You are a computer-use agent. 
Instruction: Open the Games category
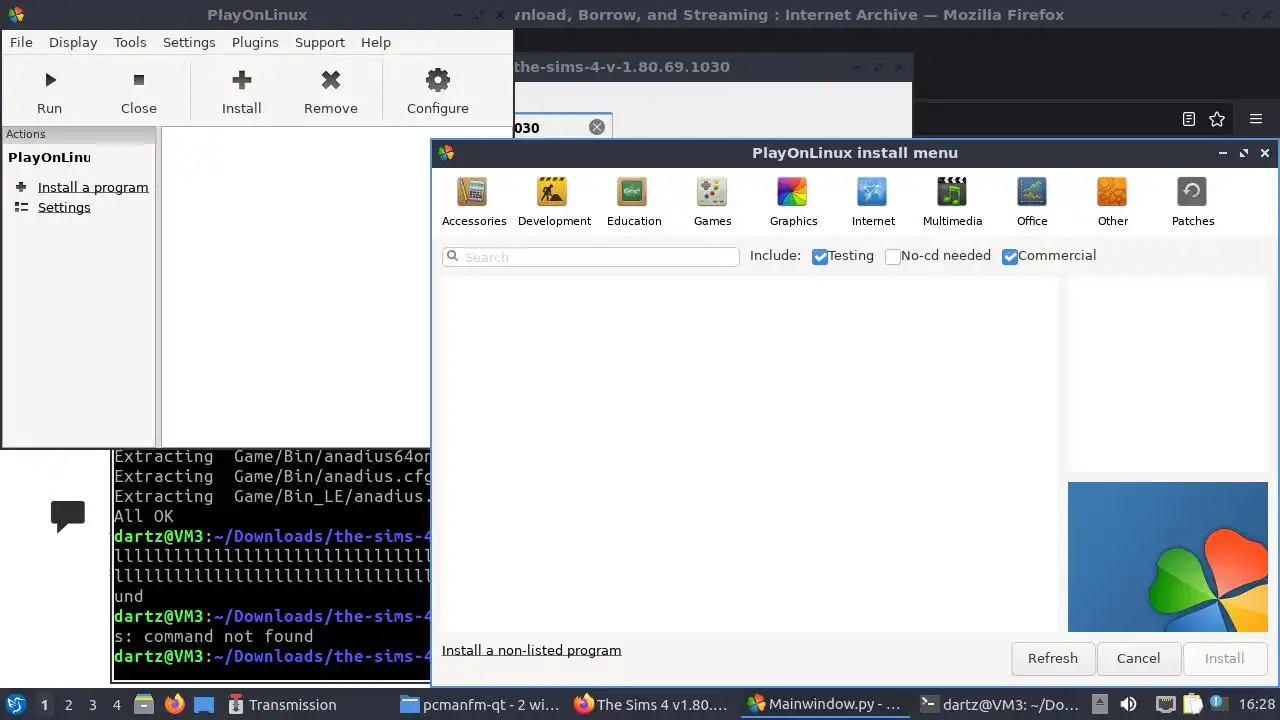click(713, 201)
